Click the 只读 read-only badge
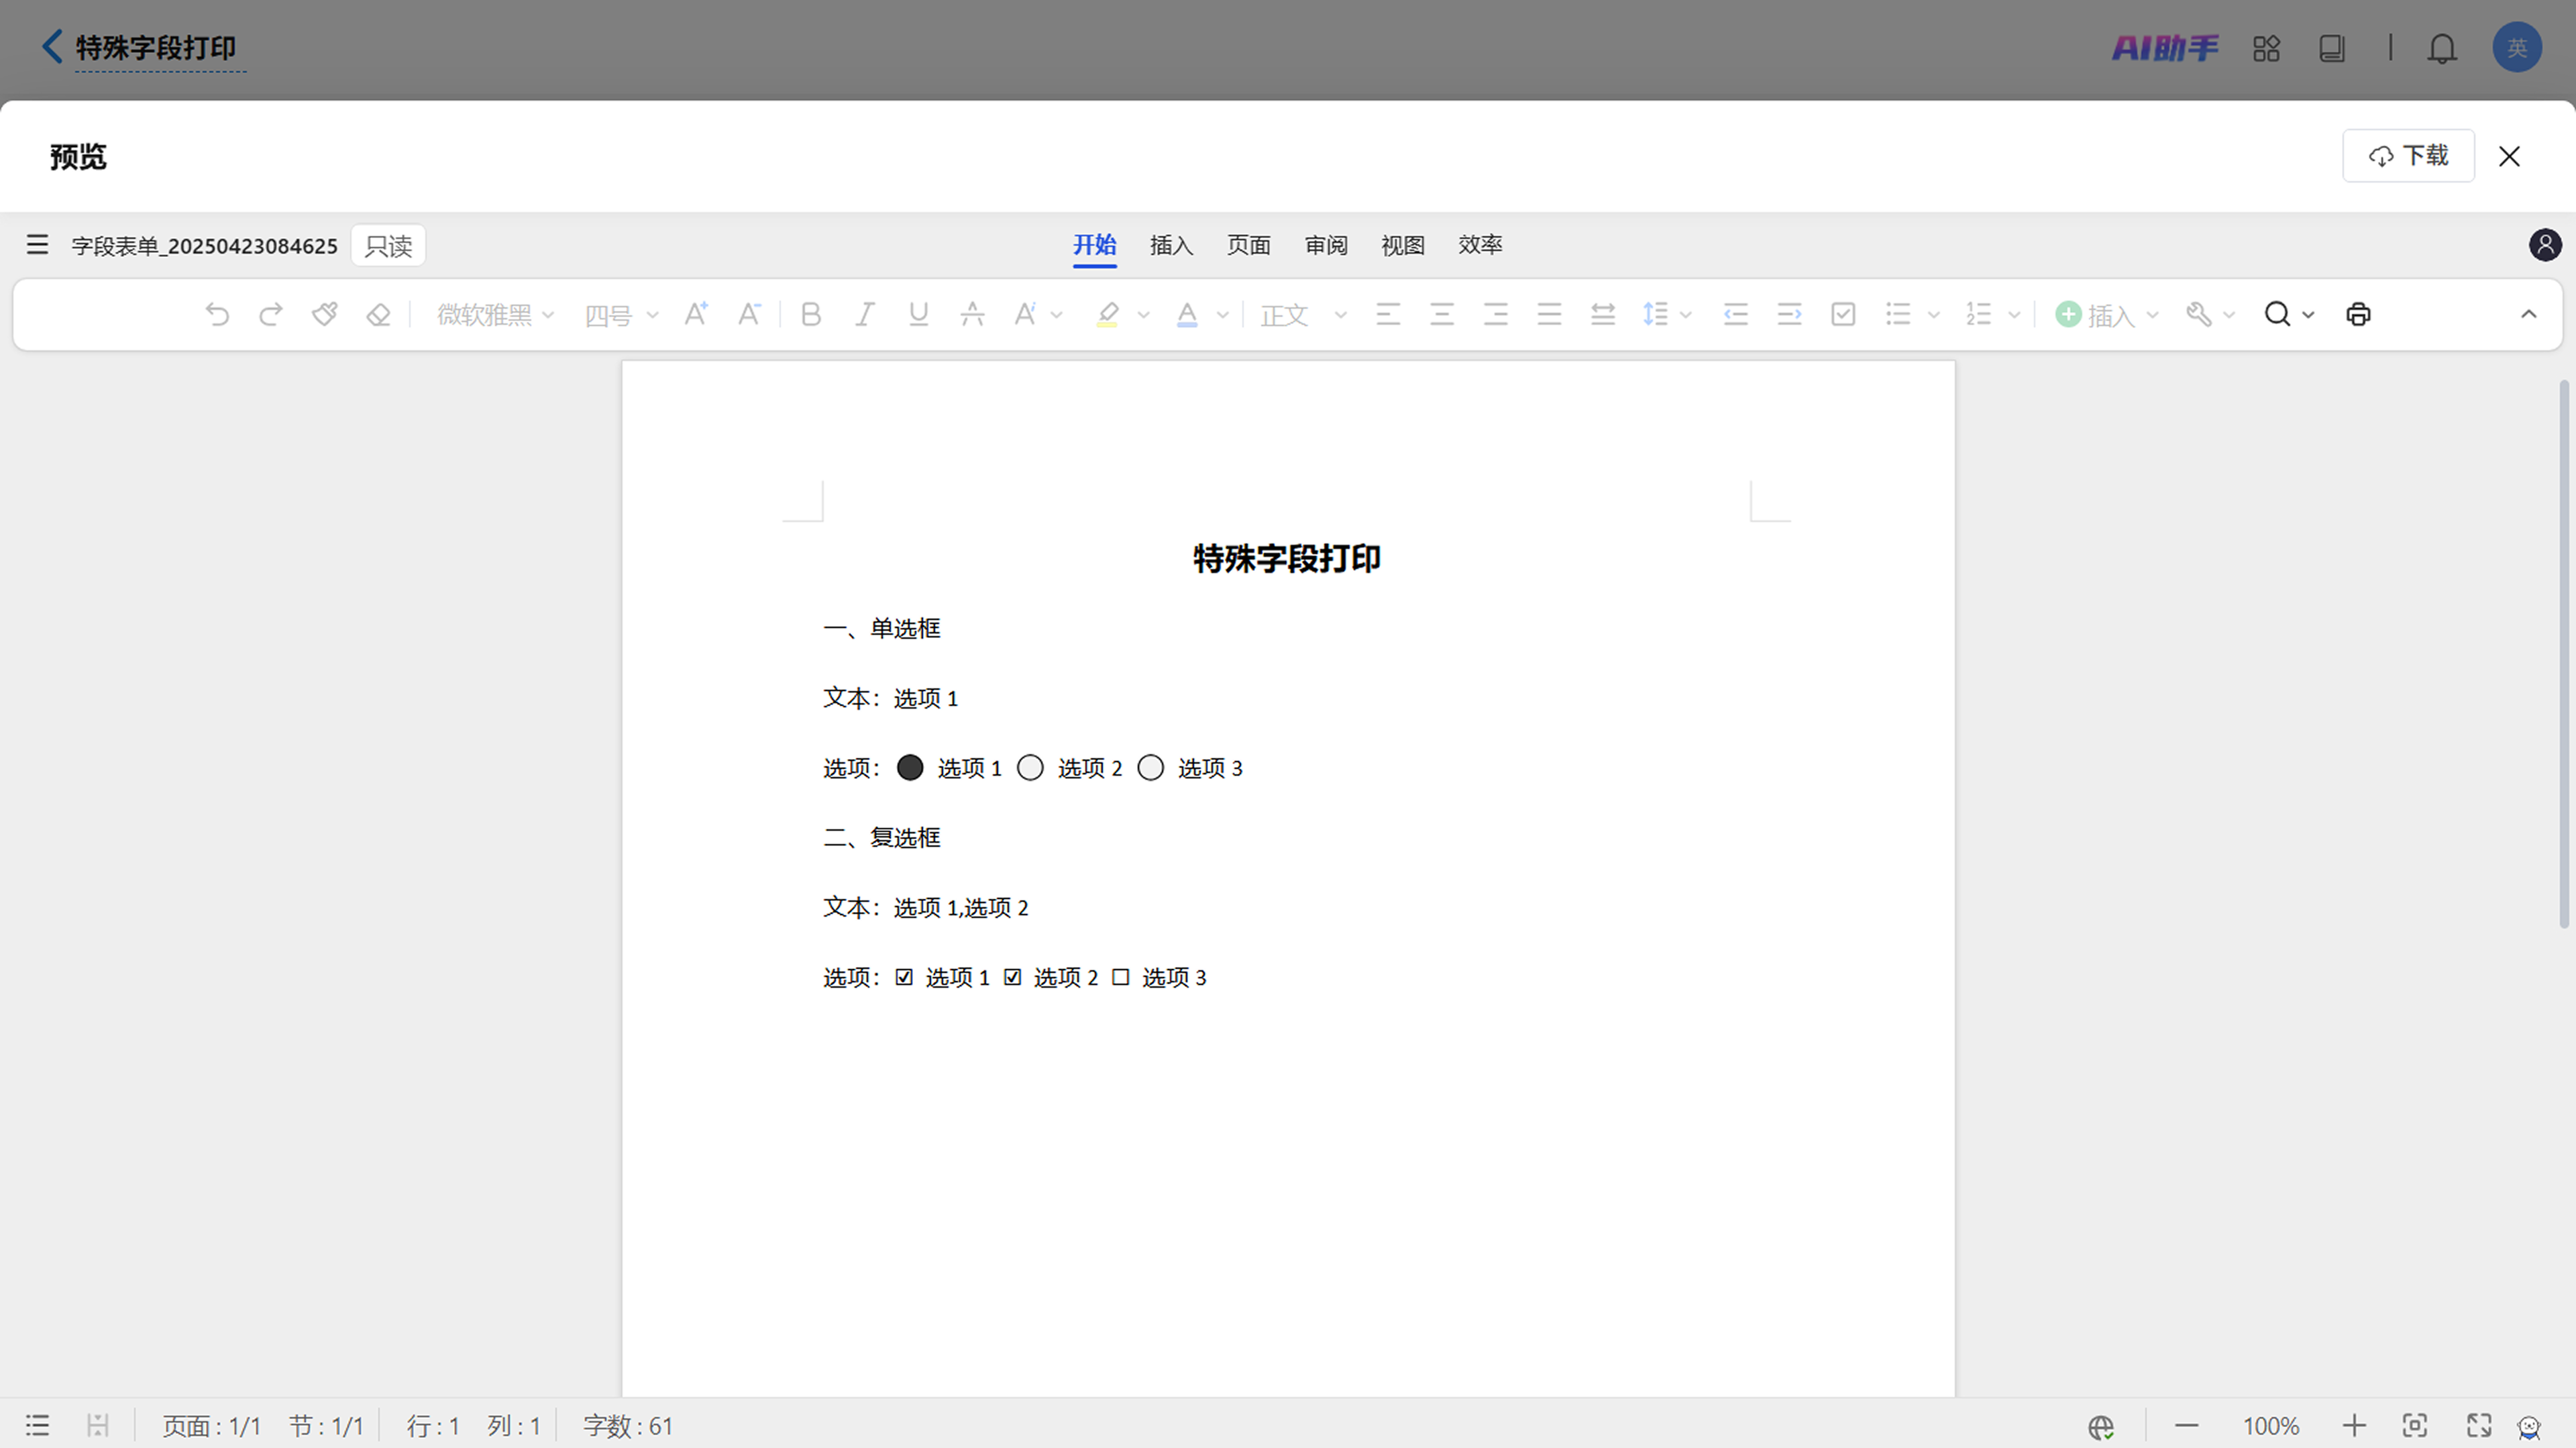Screen dimensions: 2576x1448 tap(388, 246)
